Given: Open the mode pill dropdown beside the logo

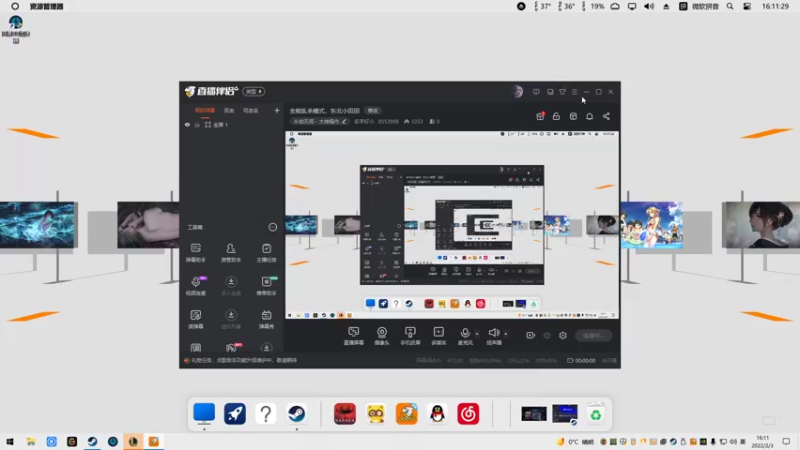Looking at the screenshot, I should 254,91.
